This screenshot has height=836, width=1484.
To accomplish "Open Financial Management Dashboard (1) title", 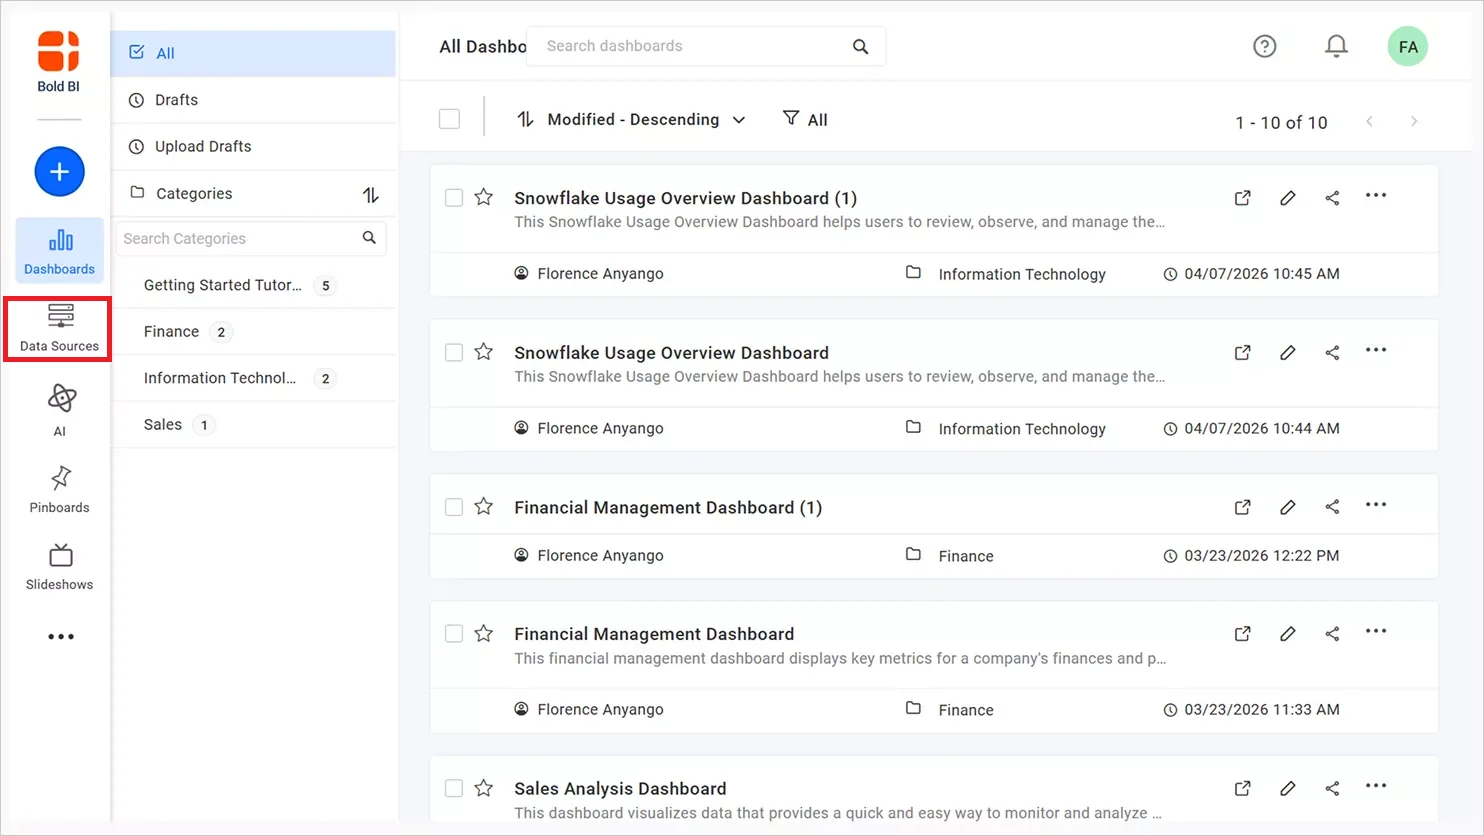I will pyautogui.click(x=668, y=507).
